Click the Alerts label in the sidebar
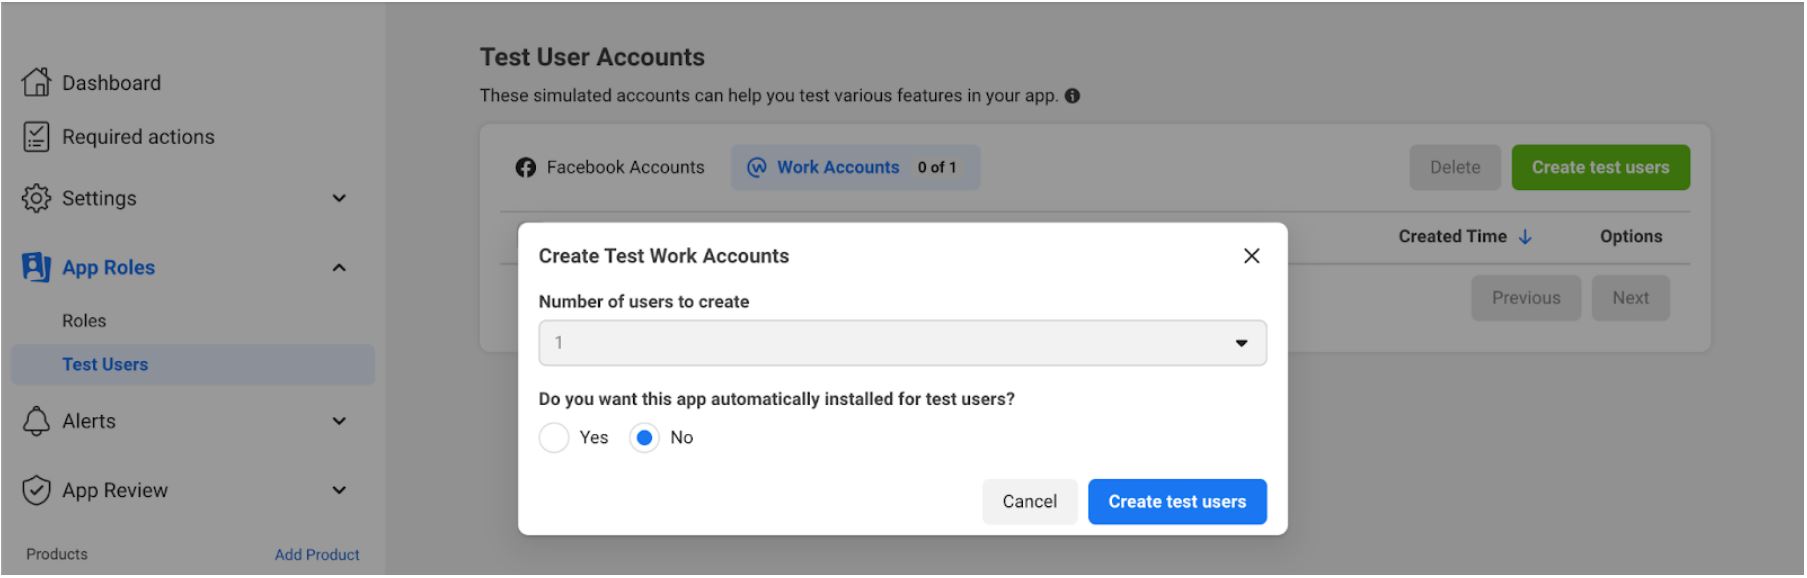Screen dimensions: 1807x578 pyautogui.click(x=89, y=421)
